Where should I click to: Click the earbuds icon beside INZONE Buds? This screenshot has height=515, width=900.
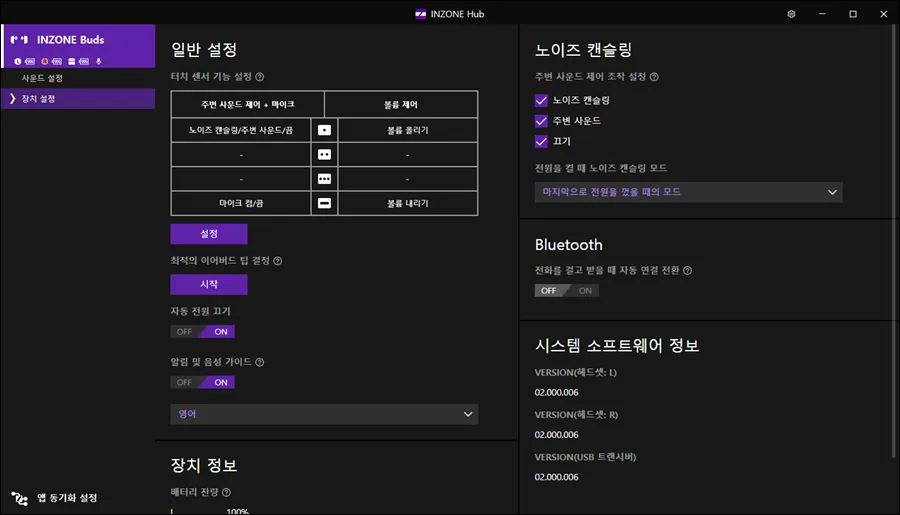click(19, 40)
